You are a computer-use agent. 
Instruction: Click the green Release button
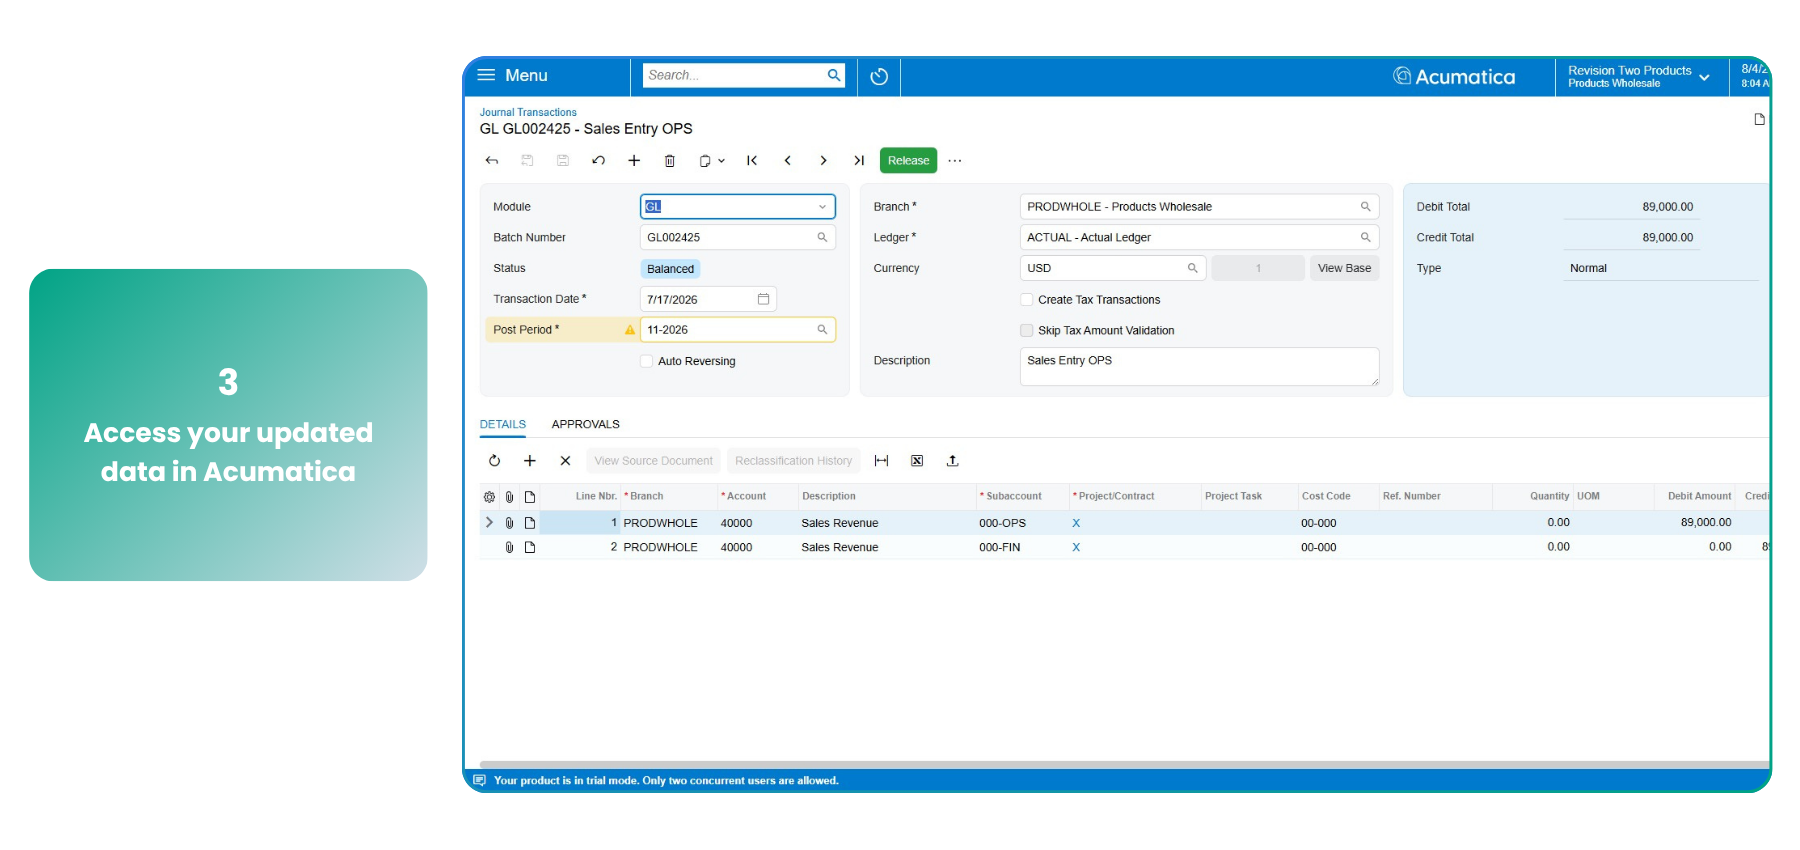pos(908,160)
